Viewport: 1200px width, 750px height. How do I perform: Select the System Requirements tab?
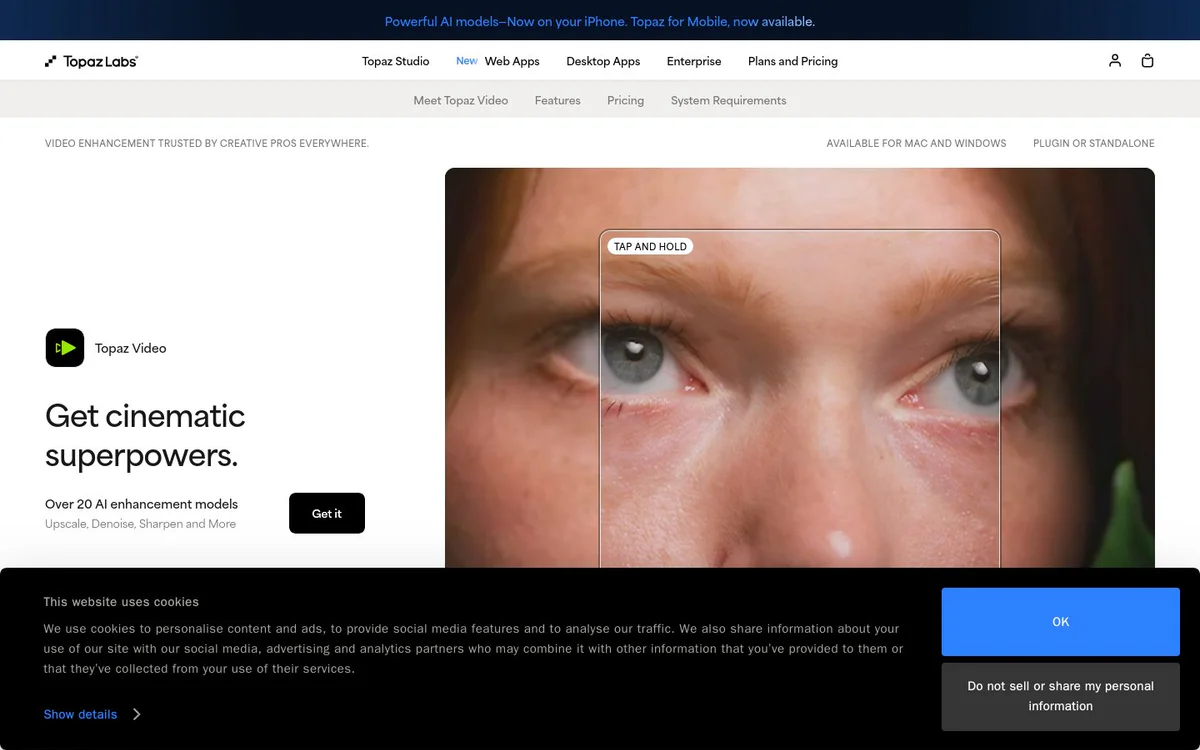tap(729, 100)
